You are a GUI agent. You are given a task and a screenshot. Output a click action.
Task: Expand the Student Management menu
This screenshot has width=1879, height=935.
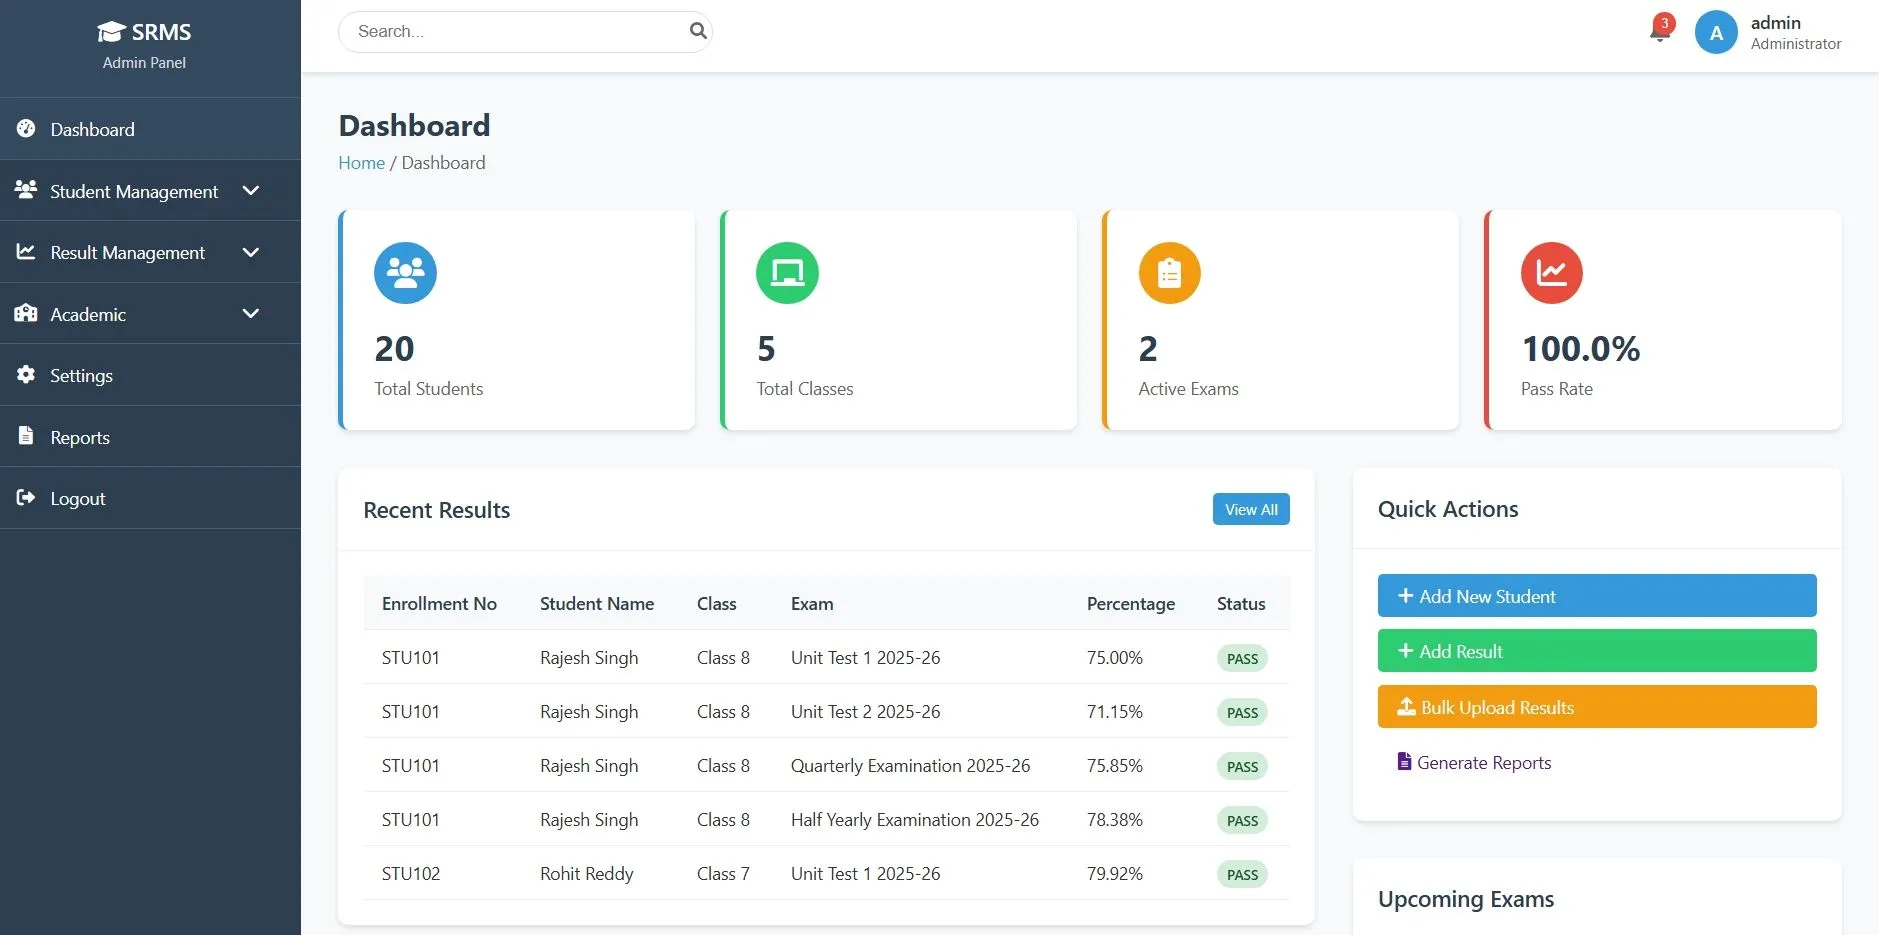[x=251, y=190]
